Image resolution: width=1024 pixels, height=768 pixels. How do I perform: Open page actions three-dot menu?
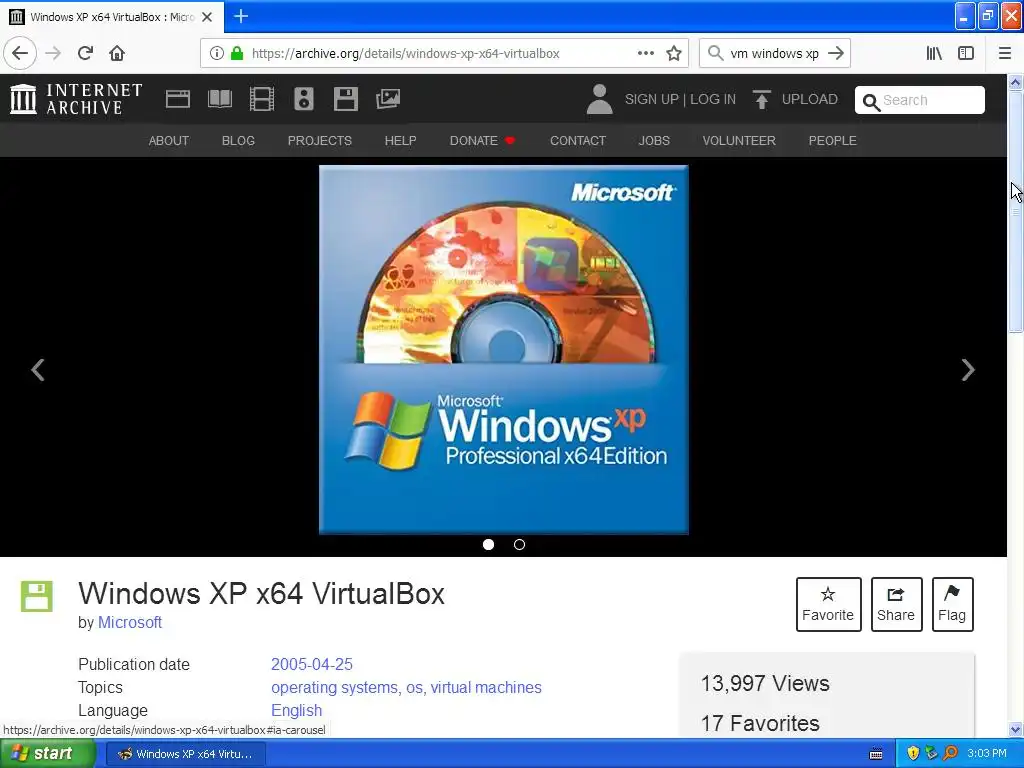point(645,54)
